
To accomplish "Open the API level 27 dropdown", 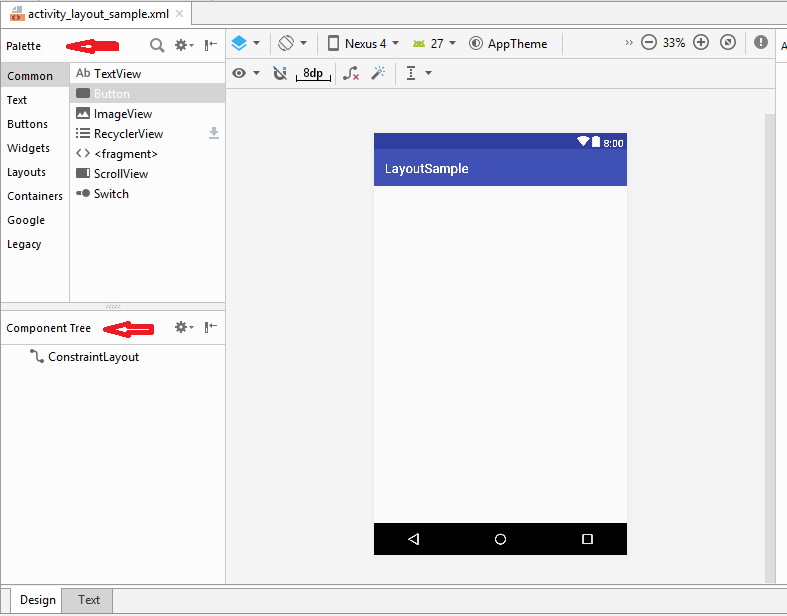I will pos(434,43).
